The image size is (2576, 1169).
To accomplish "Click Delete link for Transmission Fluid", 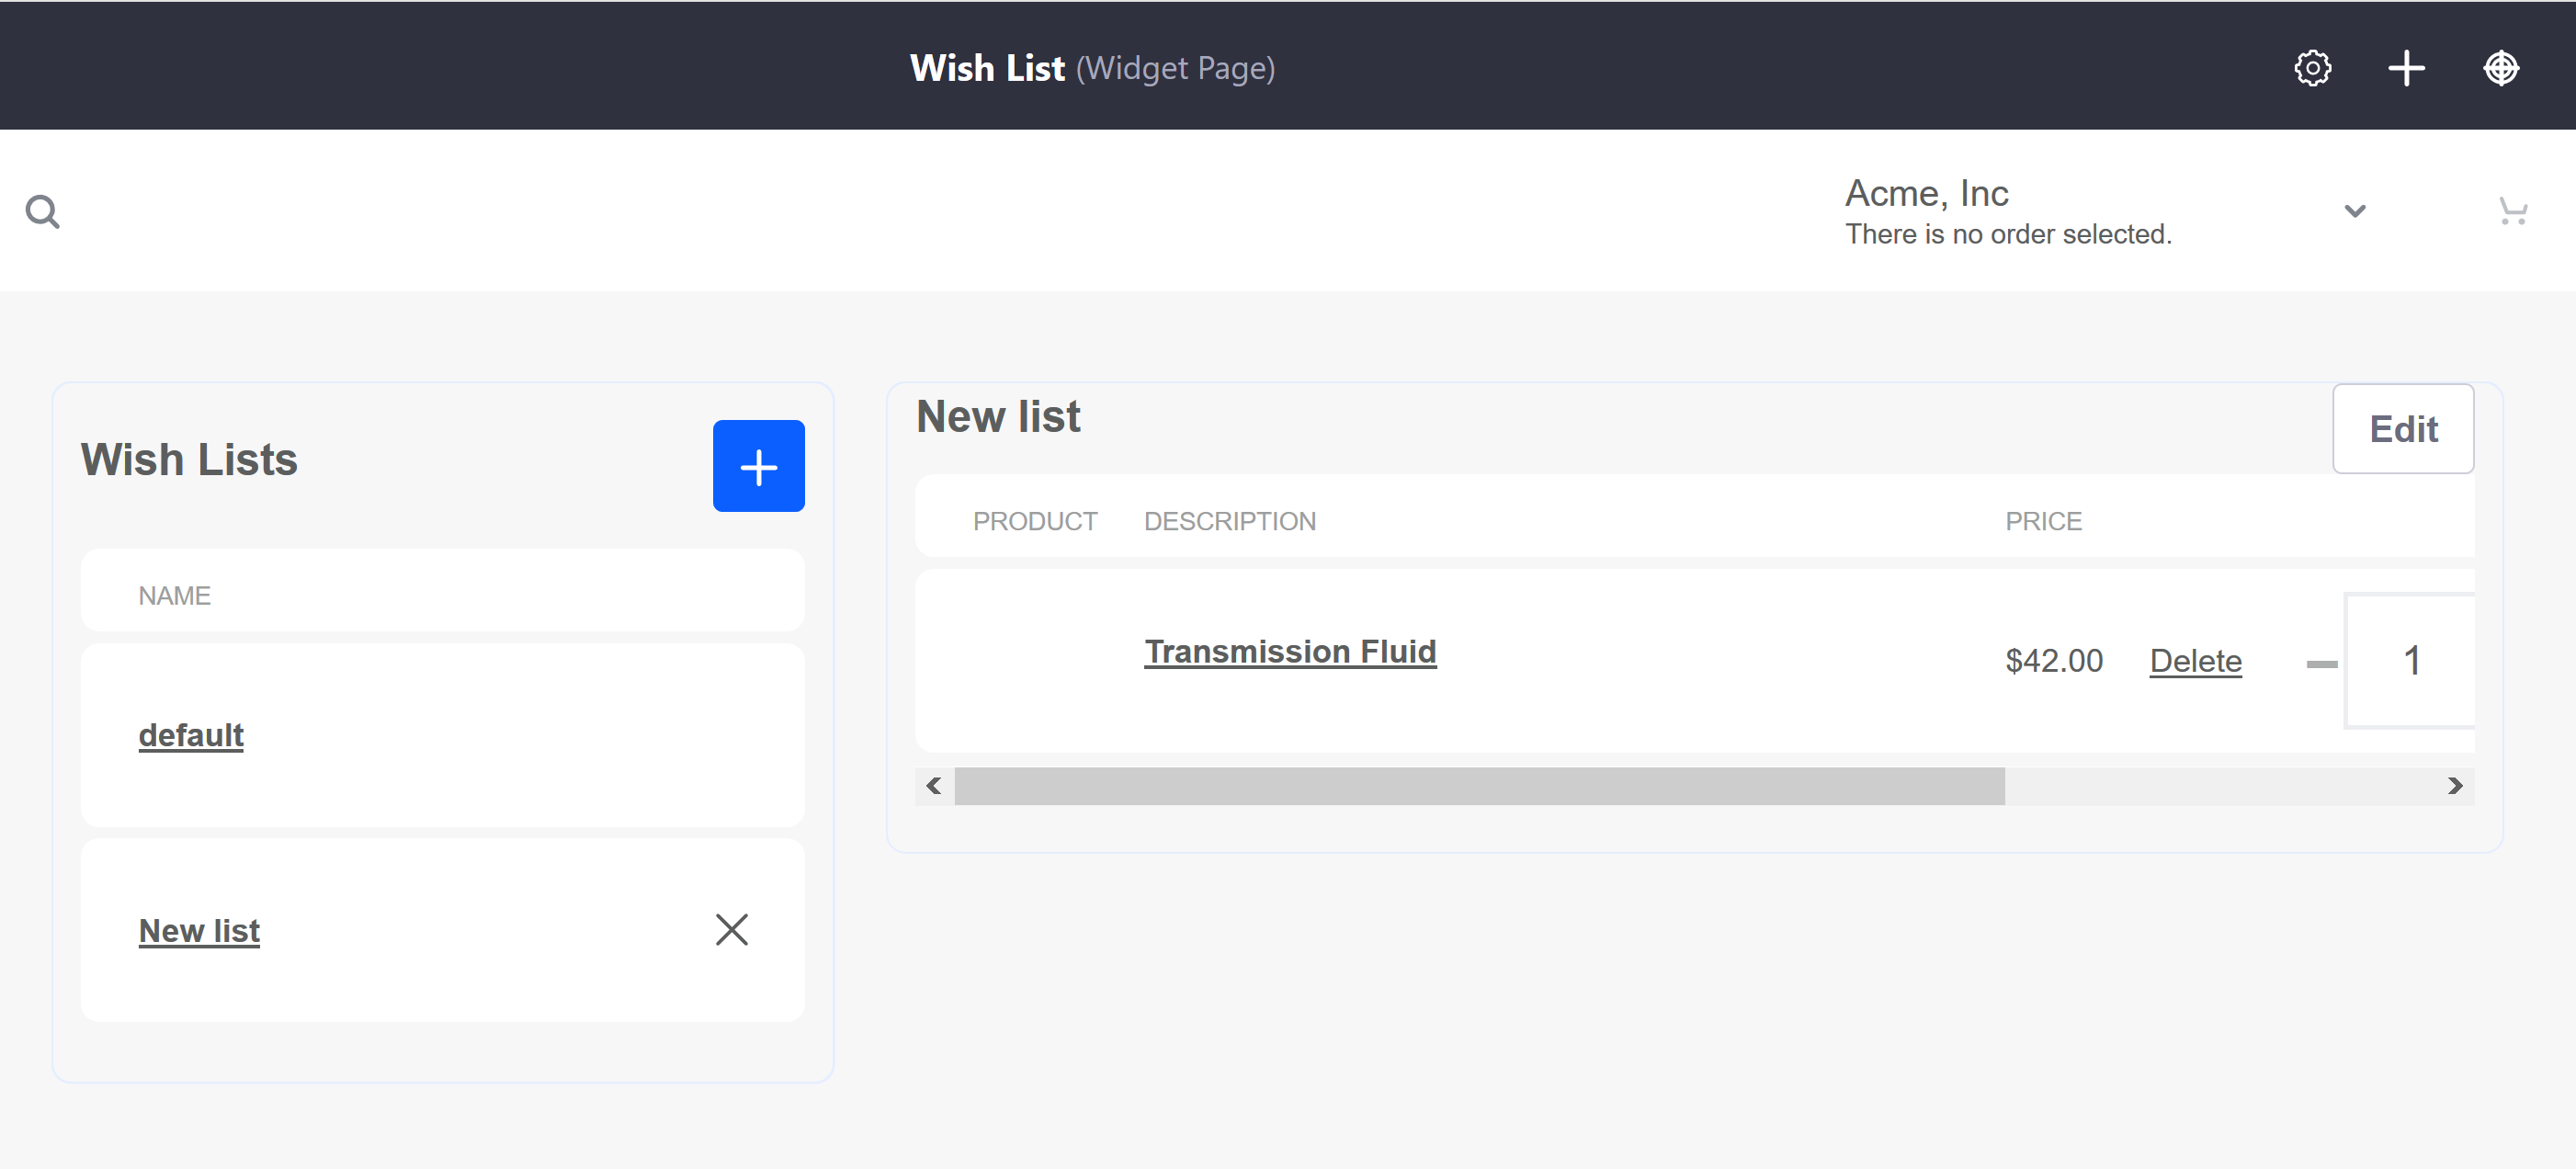I will pyautogui.click(x=2196, y=660).
